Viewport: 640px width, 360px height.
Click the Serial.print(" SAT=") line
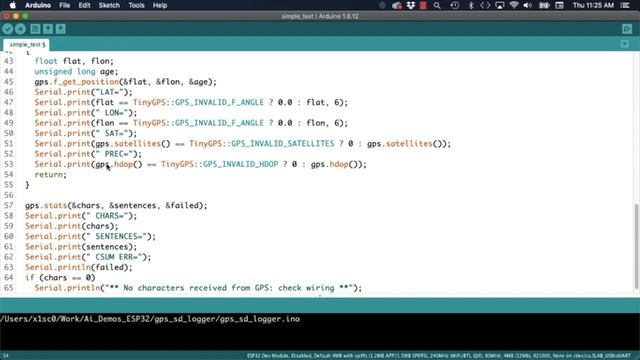coord(86,133)
